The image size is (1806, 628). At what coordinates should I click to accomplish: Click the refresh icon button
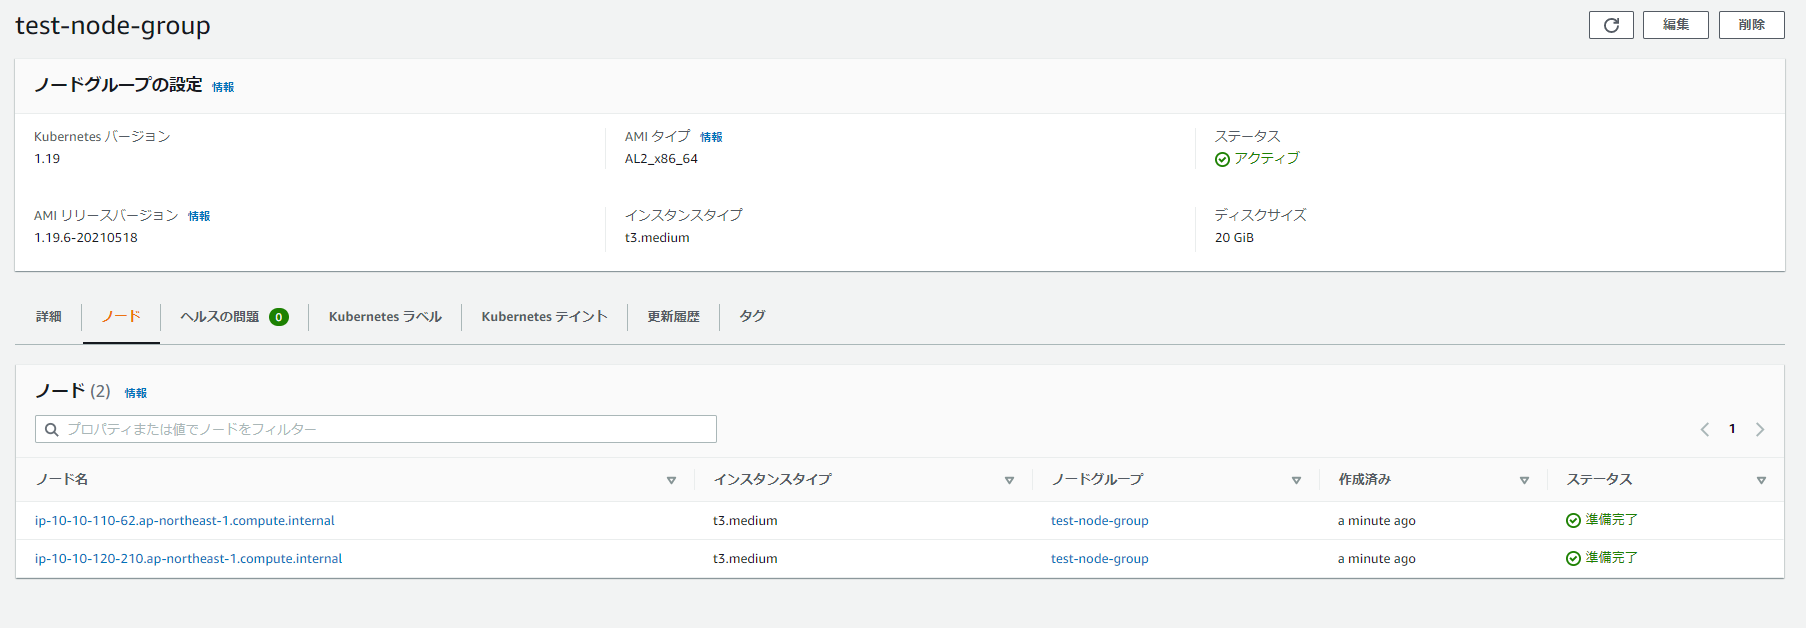pyautogui.click(x=1610, y=25)
